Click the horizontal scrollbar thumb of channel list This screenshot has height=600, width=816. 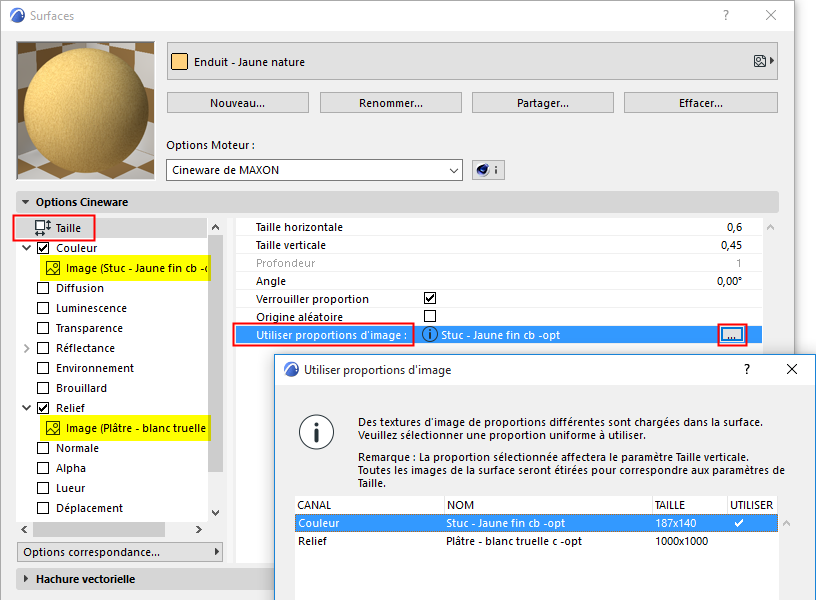pos(99,530)
